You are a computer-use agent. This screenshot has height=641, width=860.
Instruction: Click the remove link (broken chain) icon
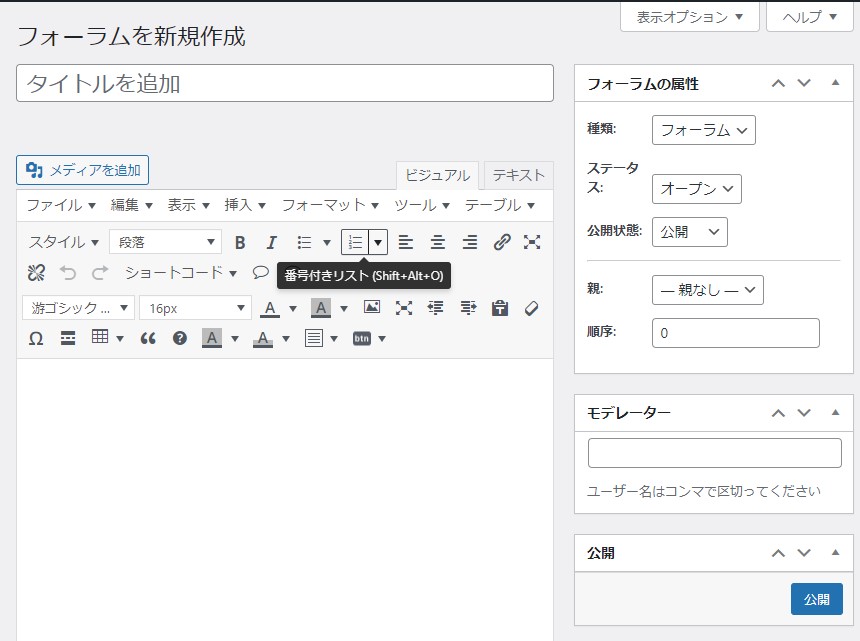click(36, 272)
